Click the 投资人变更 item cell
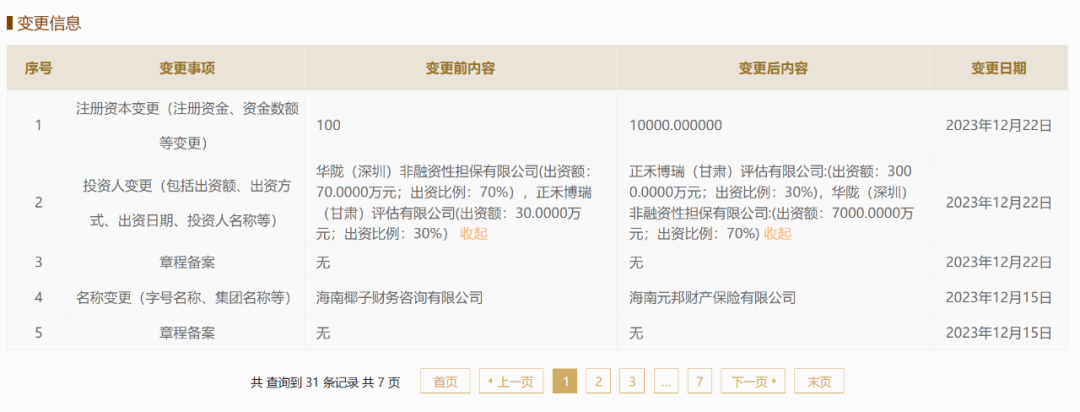1080x412 pixels. tap(187, 203)
